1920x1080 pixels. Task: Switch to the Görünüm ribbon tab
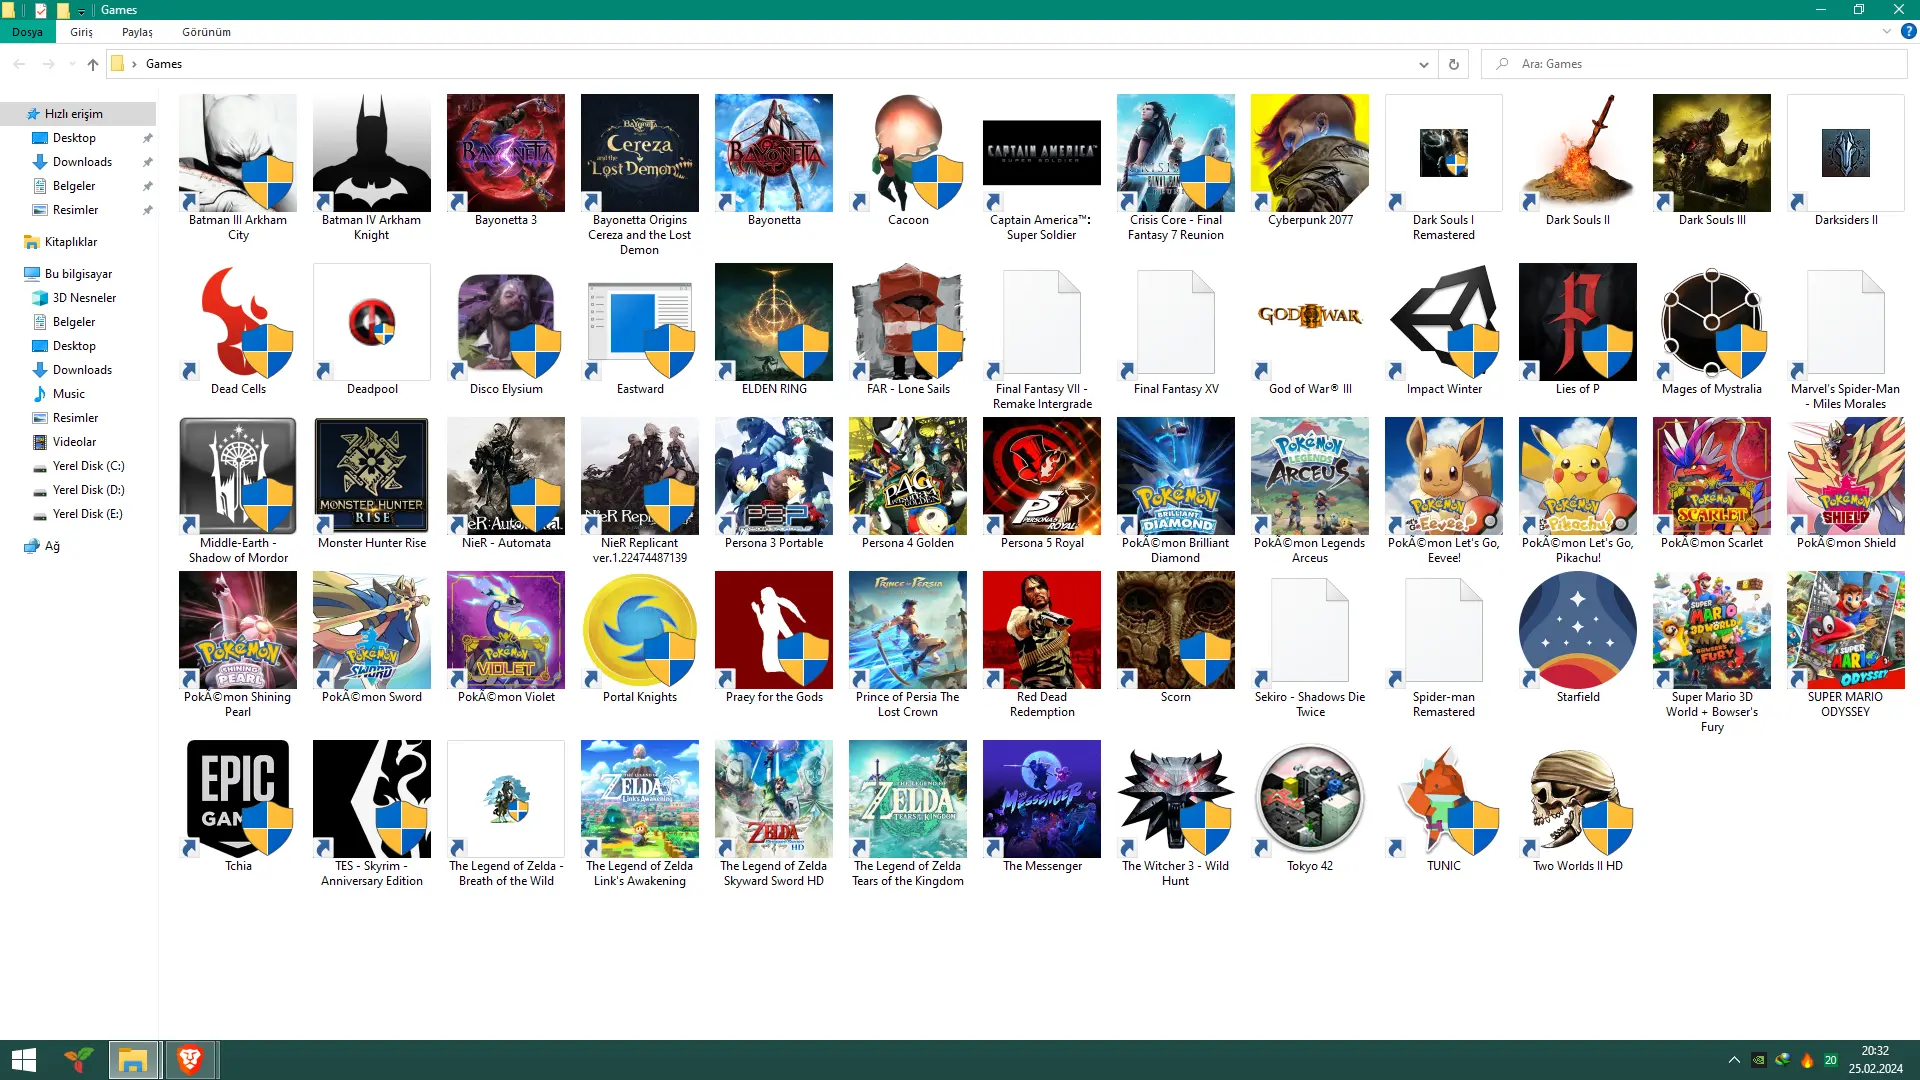tap(206, 32)
